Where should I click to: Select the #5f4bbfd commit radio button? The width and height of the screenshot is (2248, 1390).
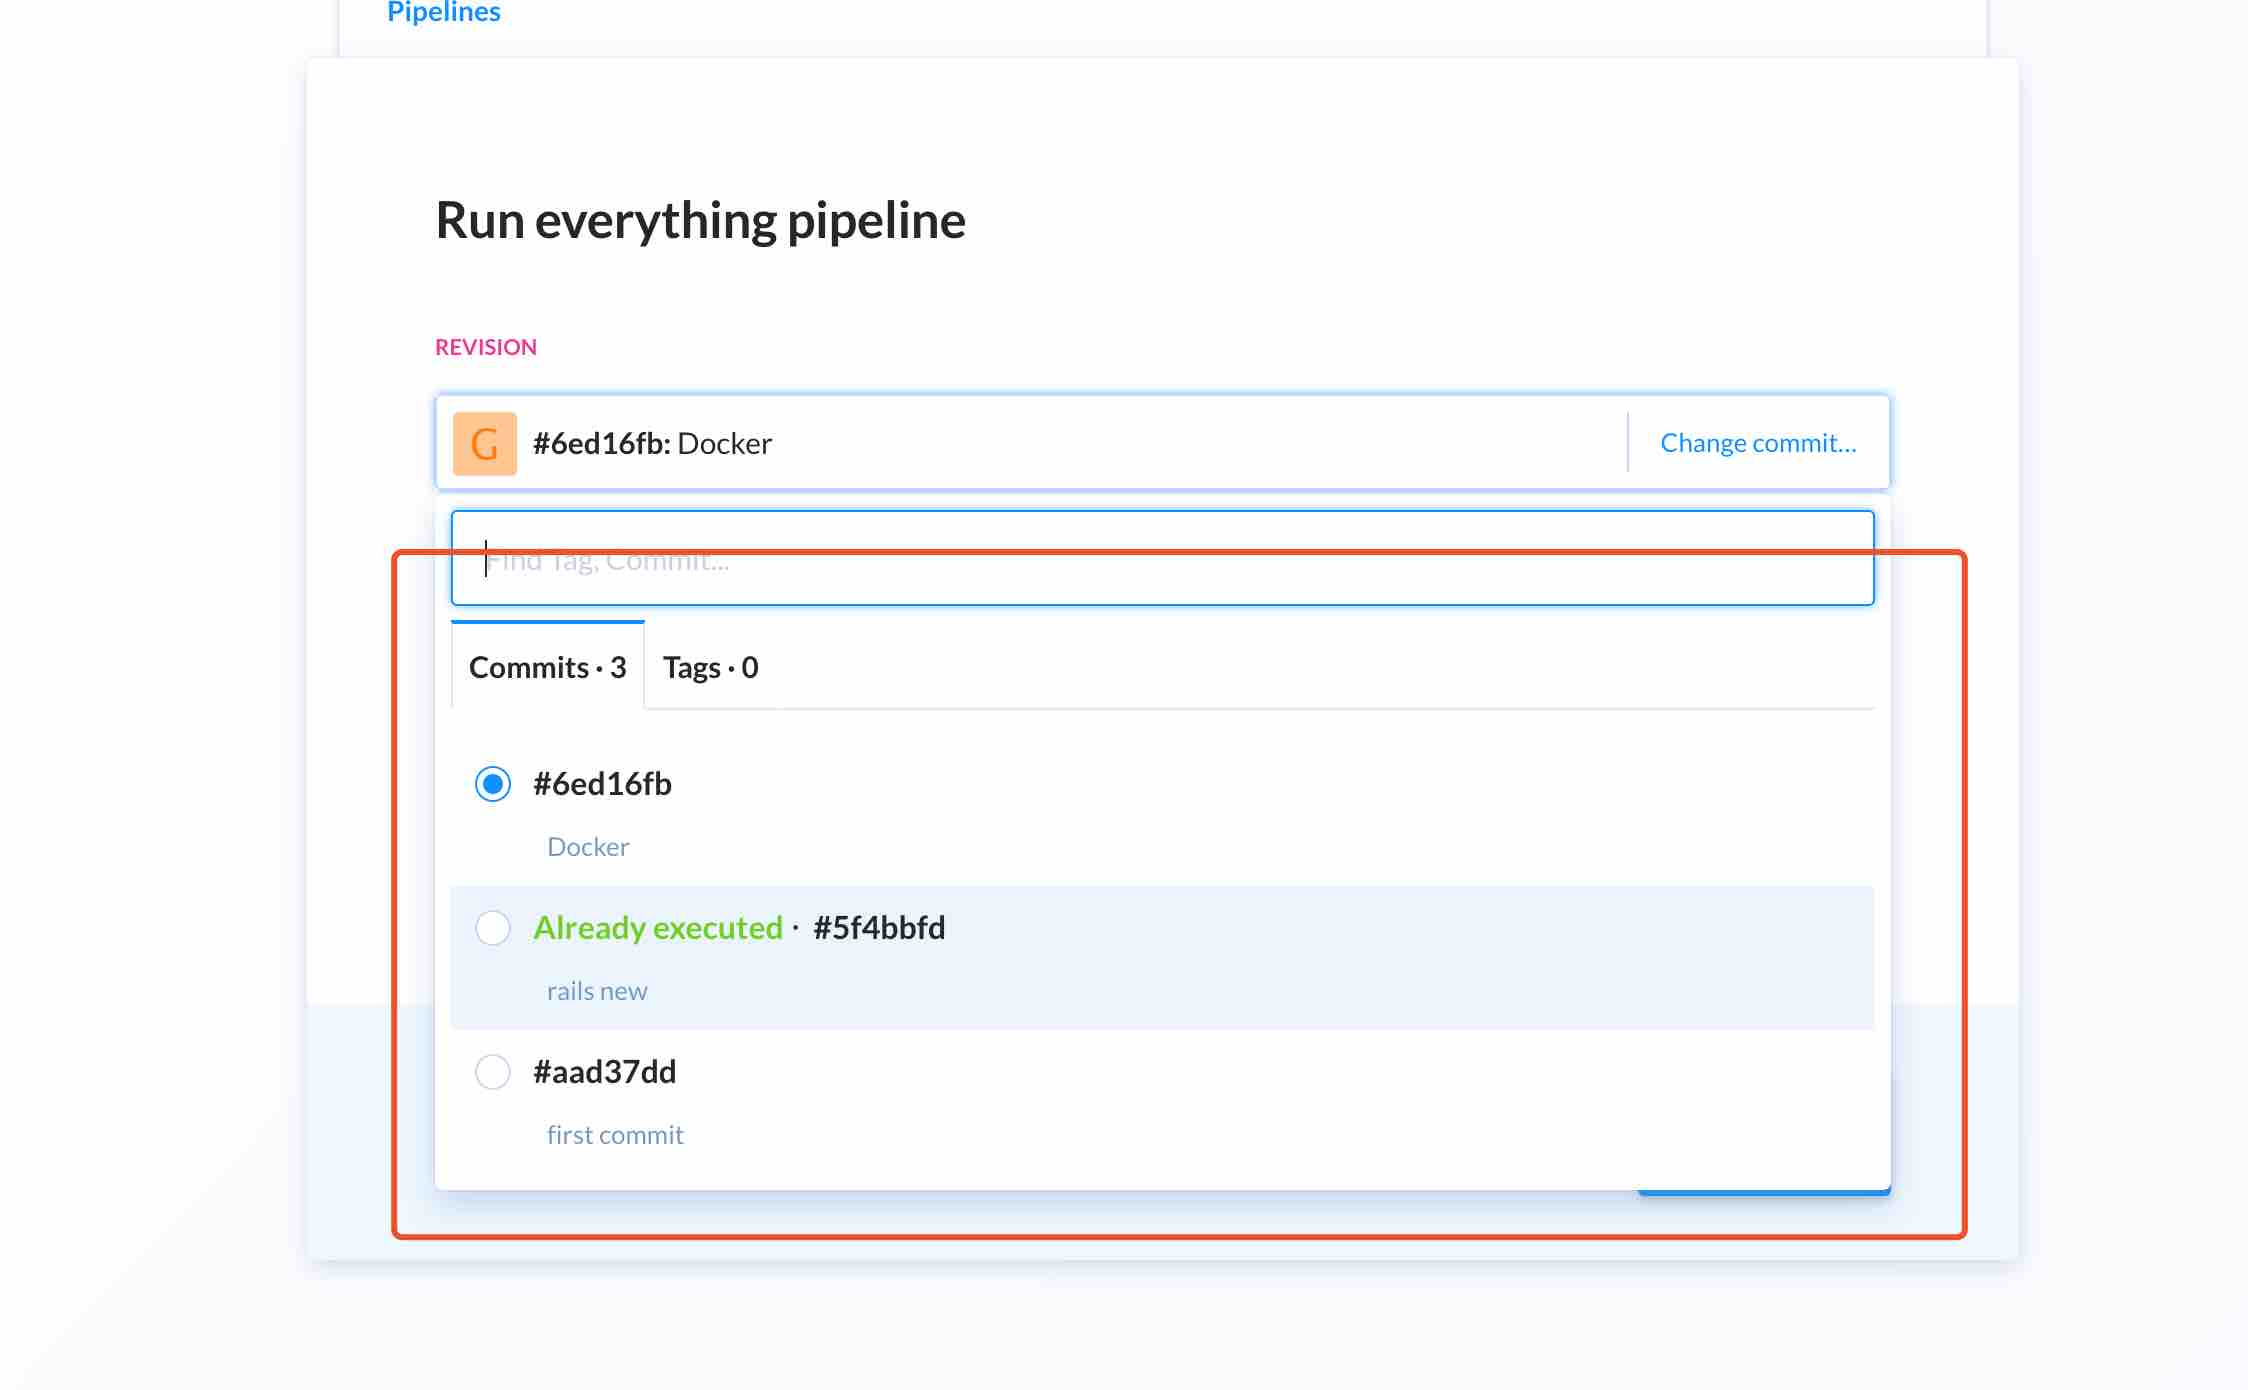pos(492,928)
